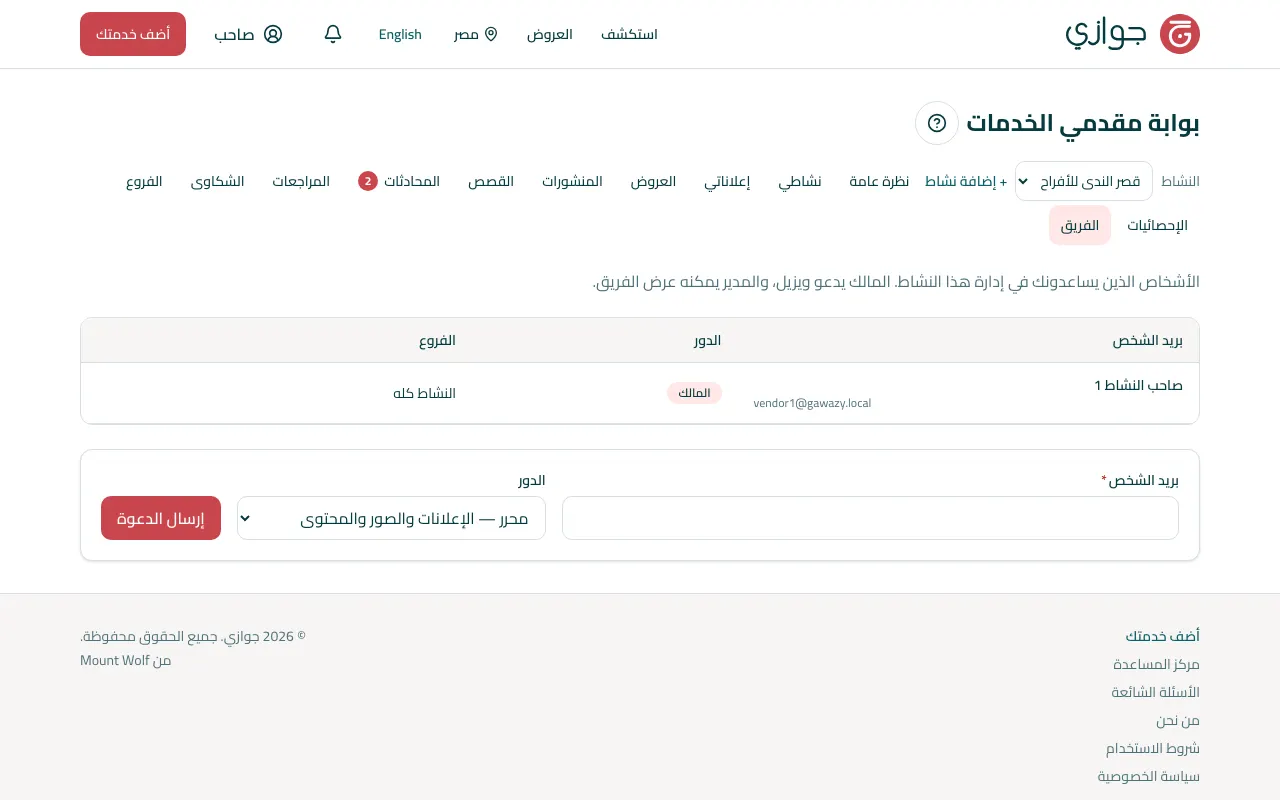Open the نشاطي tab
1280x800 pixels.
coord(800,181)
